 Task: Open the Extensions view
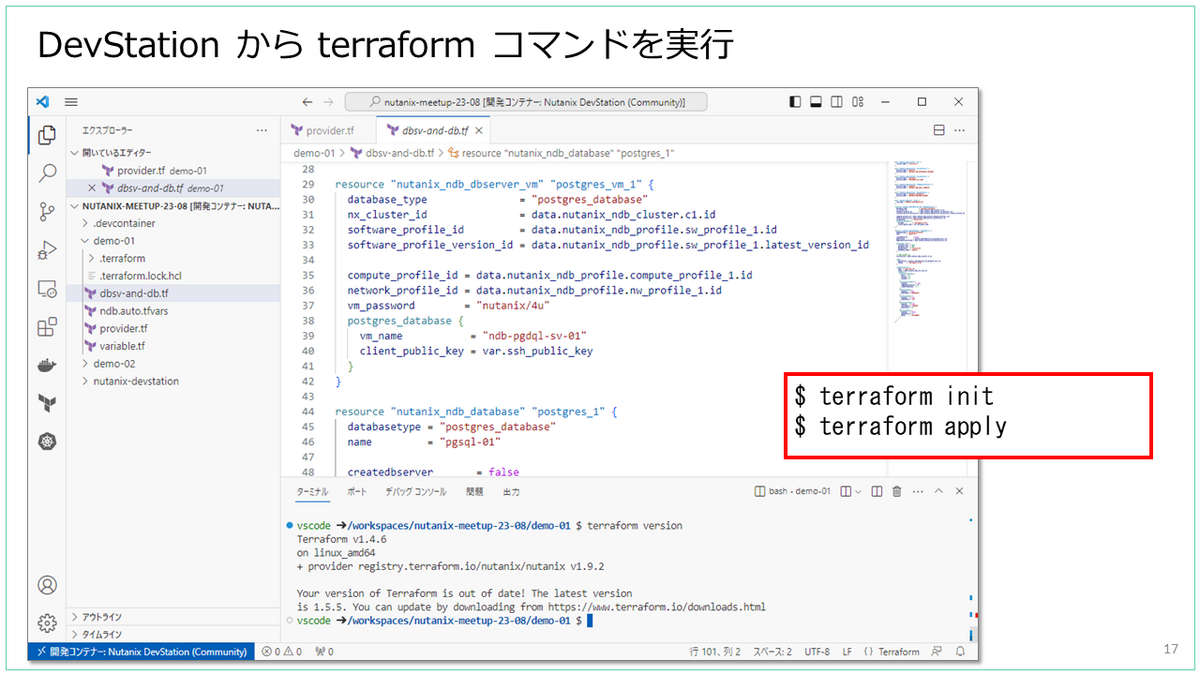(46, 327)
